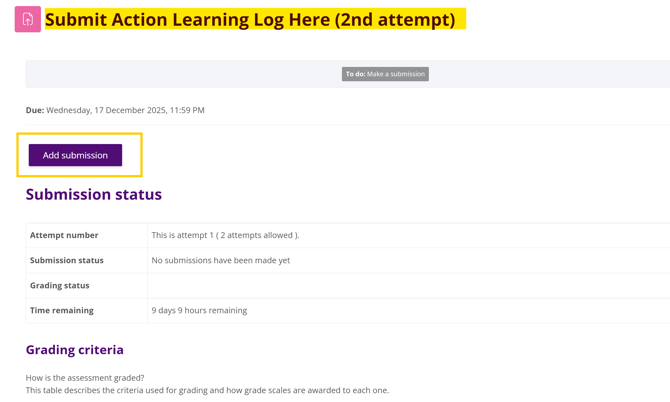Click the gray completion bar left of the badge

tap(180, 74)
